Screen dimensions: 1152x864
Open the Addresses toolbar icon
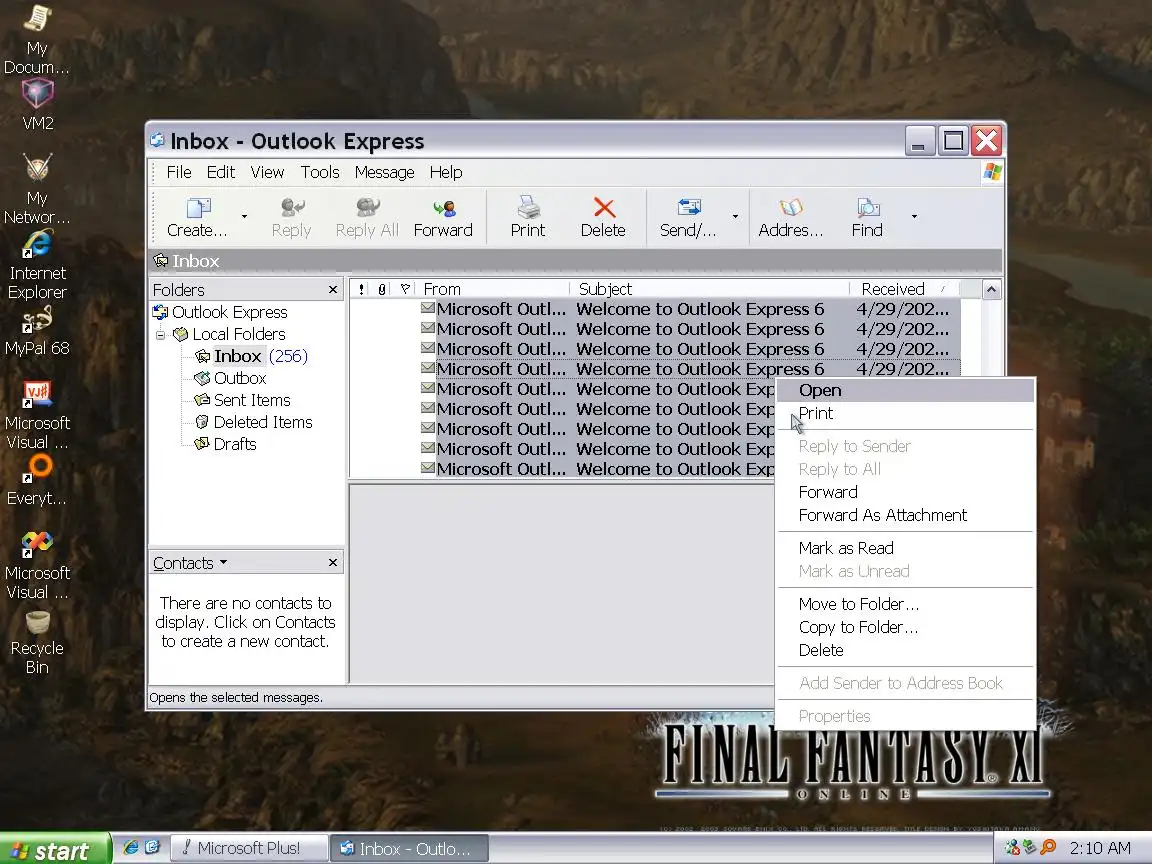click(791, 208)
